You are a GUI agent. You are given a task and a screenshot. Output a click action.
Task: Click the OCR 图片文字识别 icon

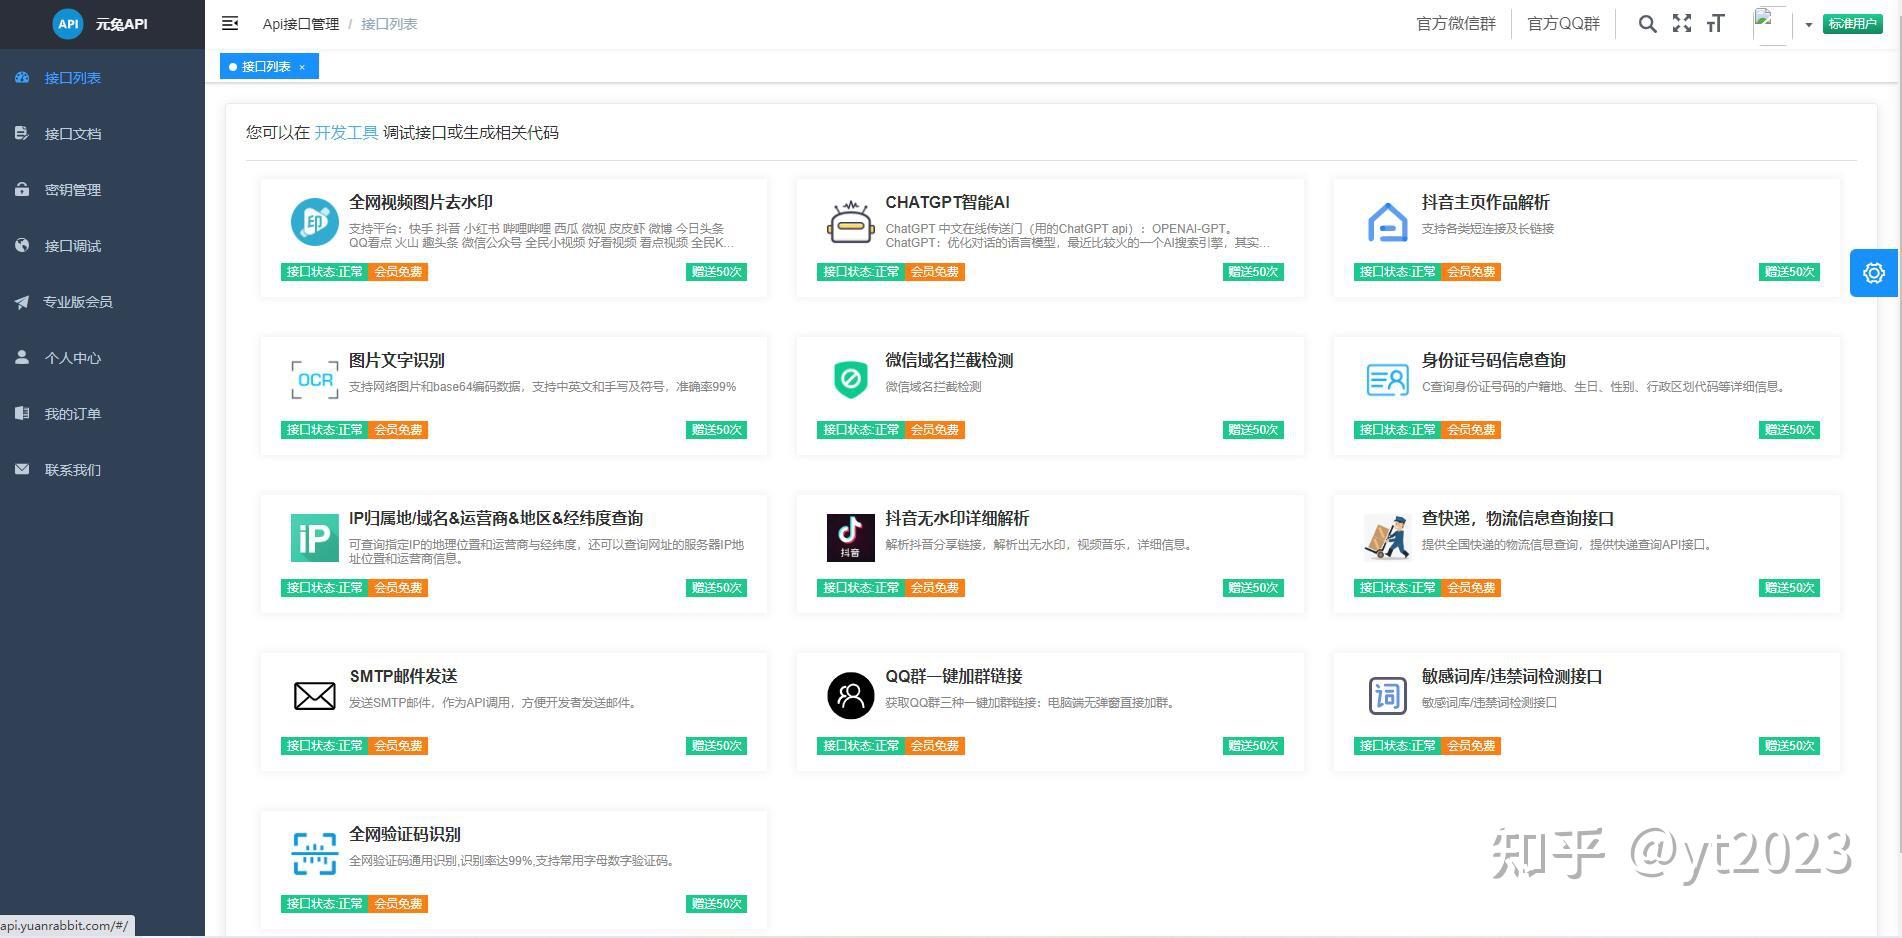[x=314, y=380]
